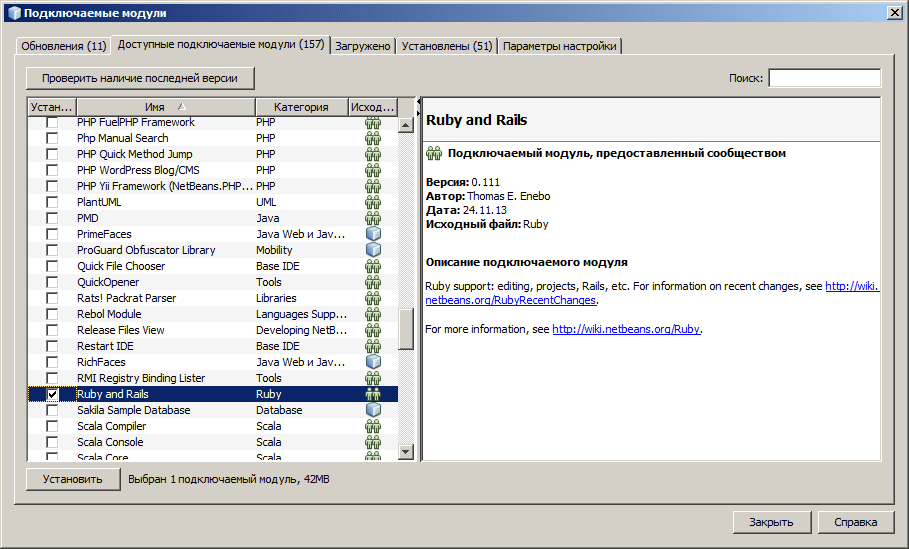Select the QuickOpener row name
909x549 pixels.
108,282
